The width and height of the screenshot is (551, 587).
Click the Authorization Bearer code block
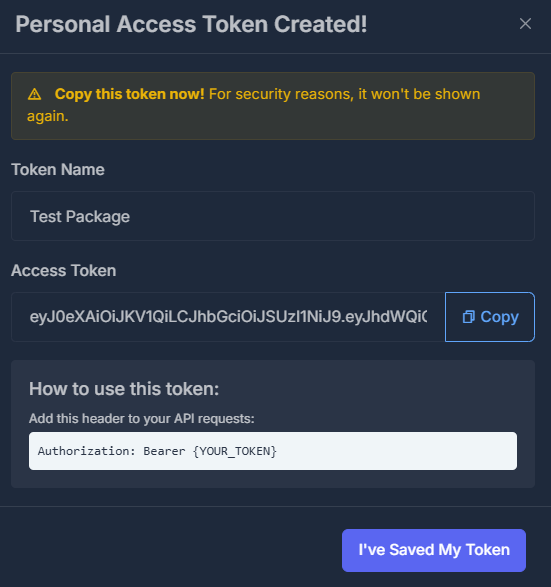[x=273, y=451]
